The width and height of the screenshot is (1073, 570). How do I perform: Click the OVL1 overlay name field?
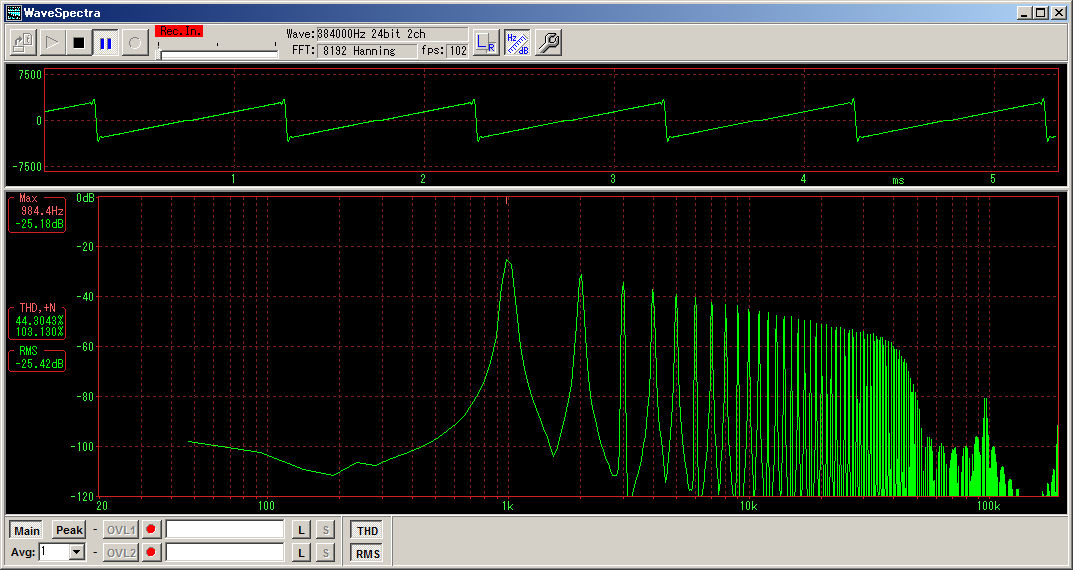tap(225, 530)
